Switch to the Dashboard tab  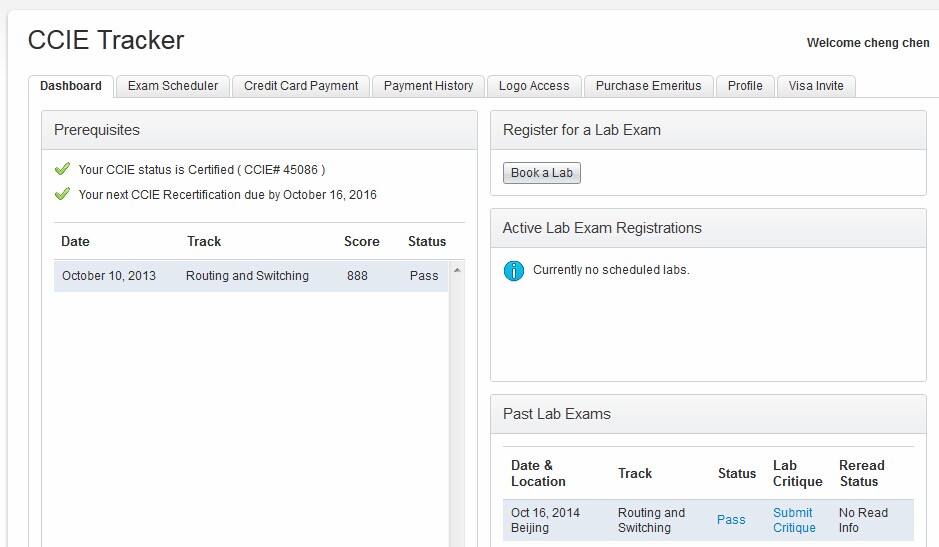71,86
